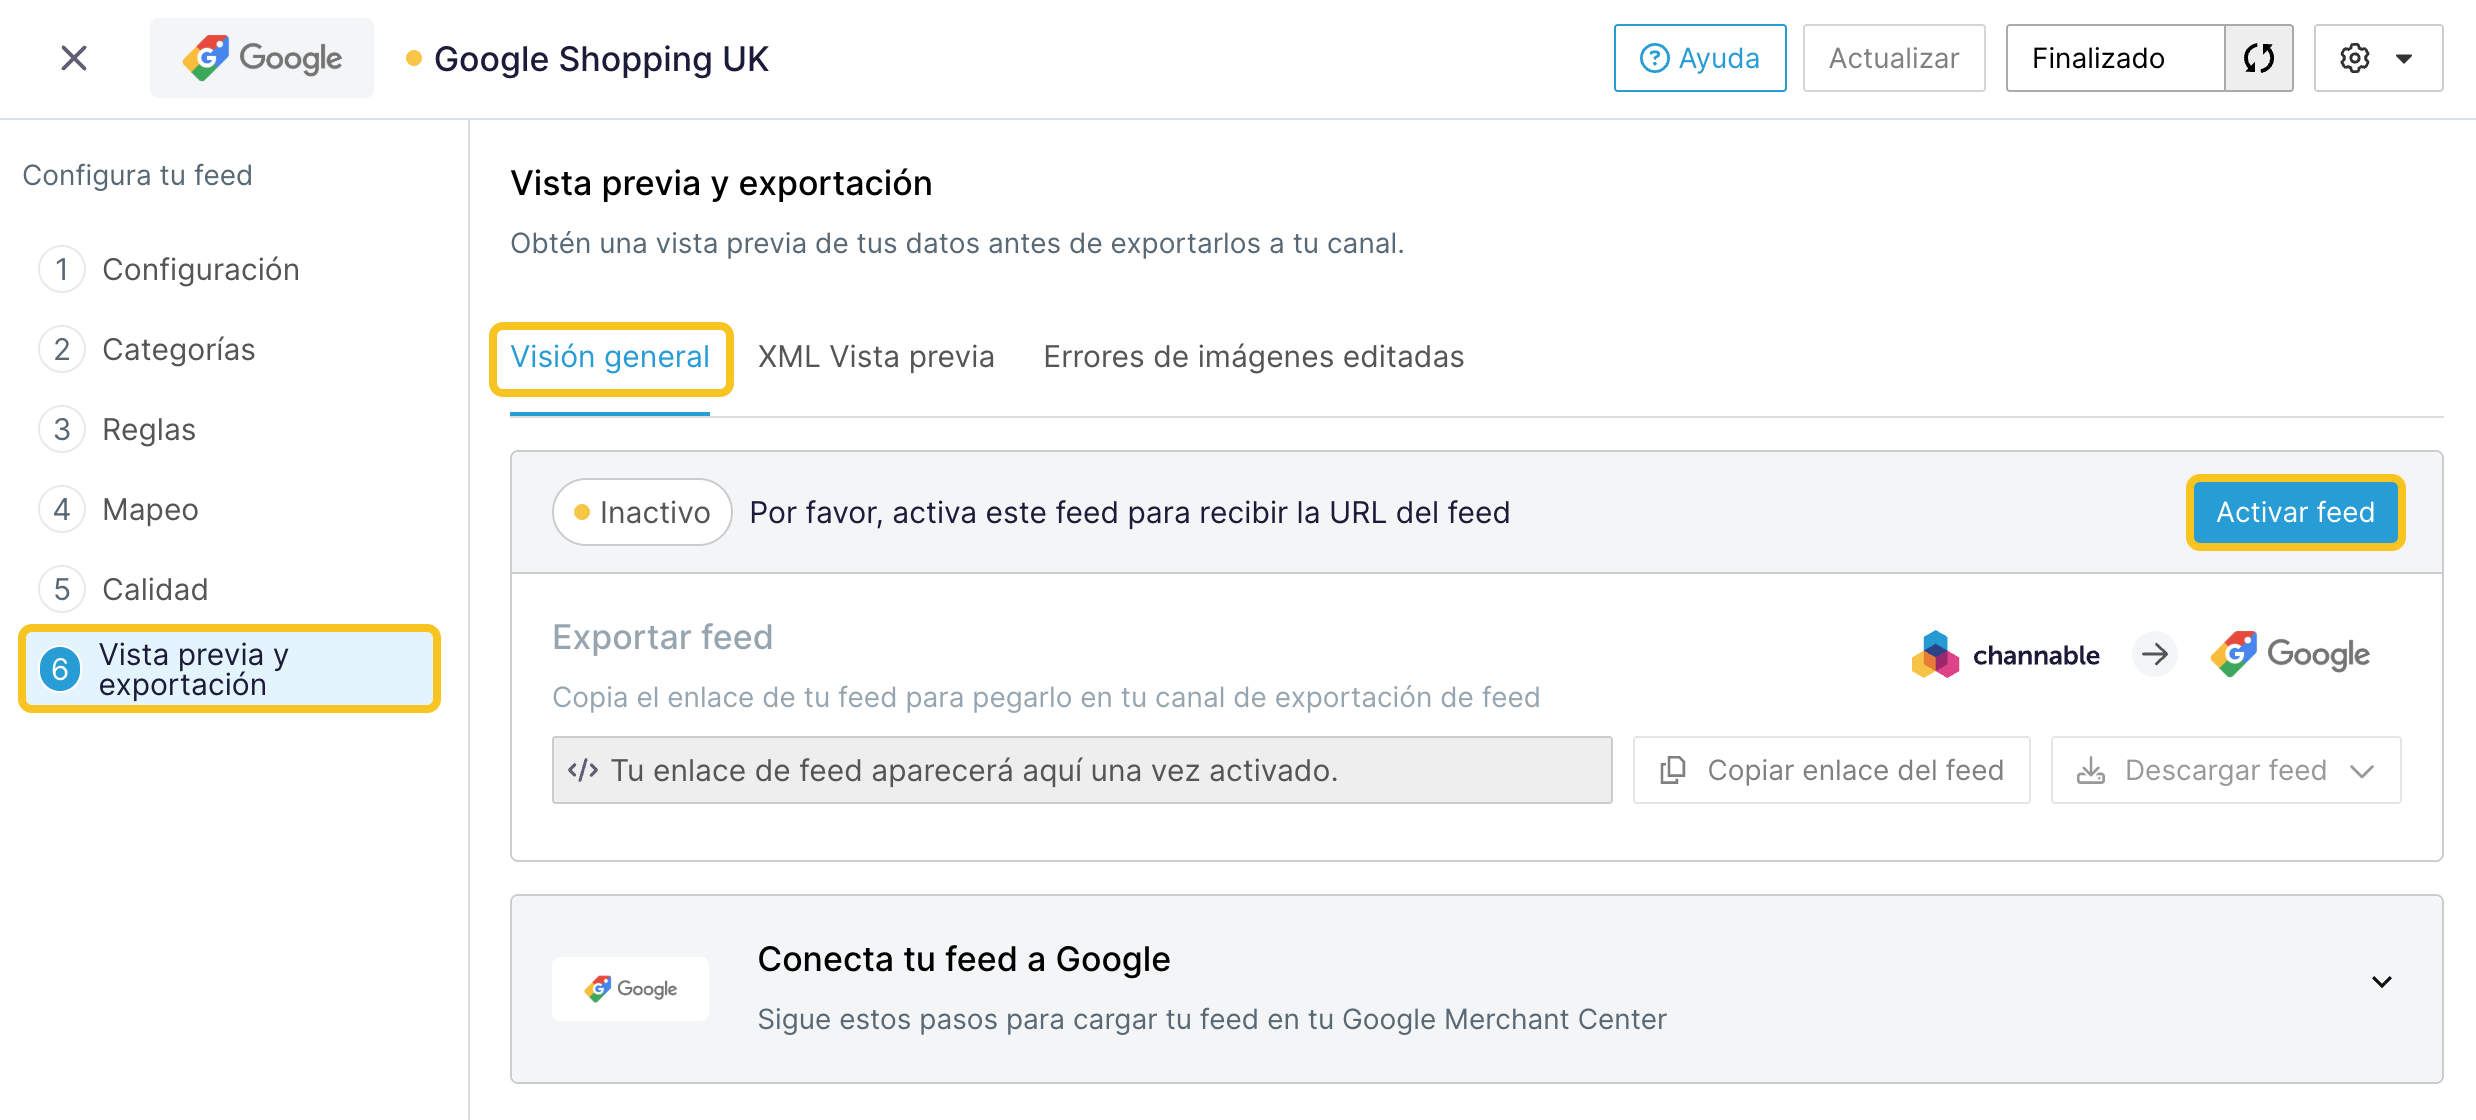
Task: Click the Channable logo icon
Action: point(1935,655)
